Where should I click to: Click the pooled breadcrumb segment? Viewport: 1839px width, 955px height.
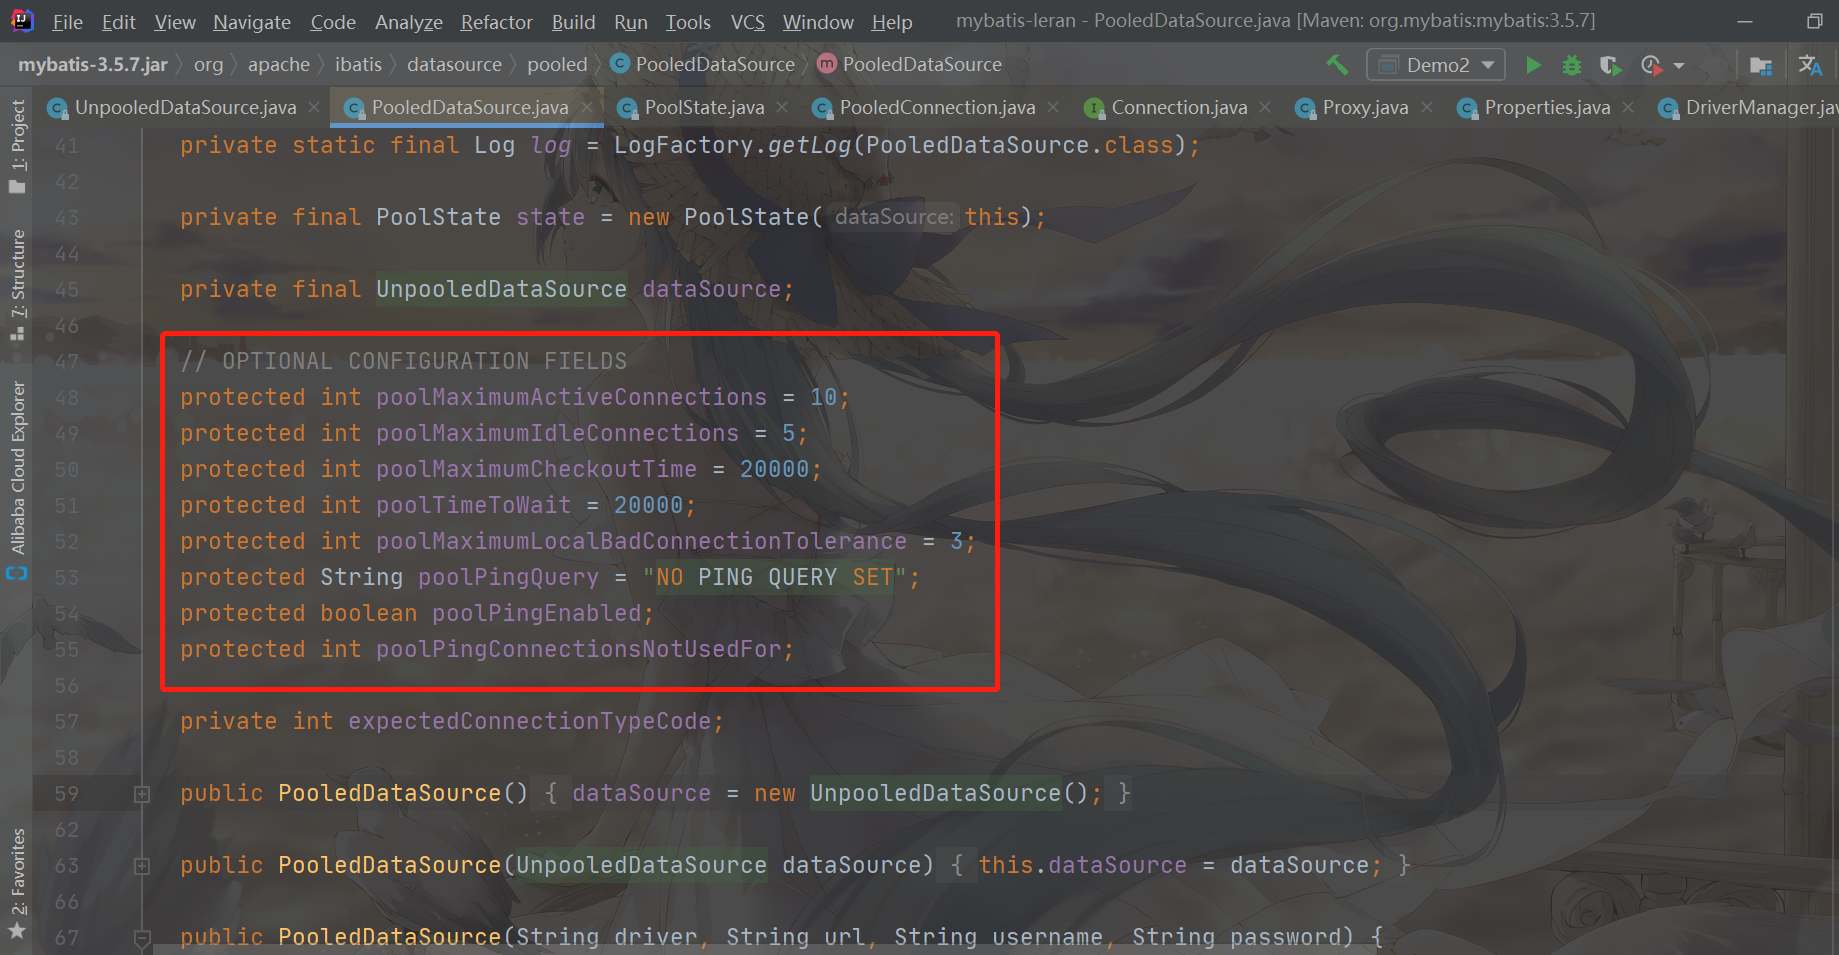tap(557, 65)
